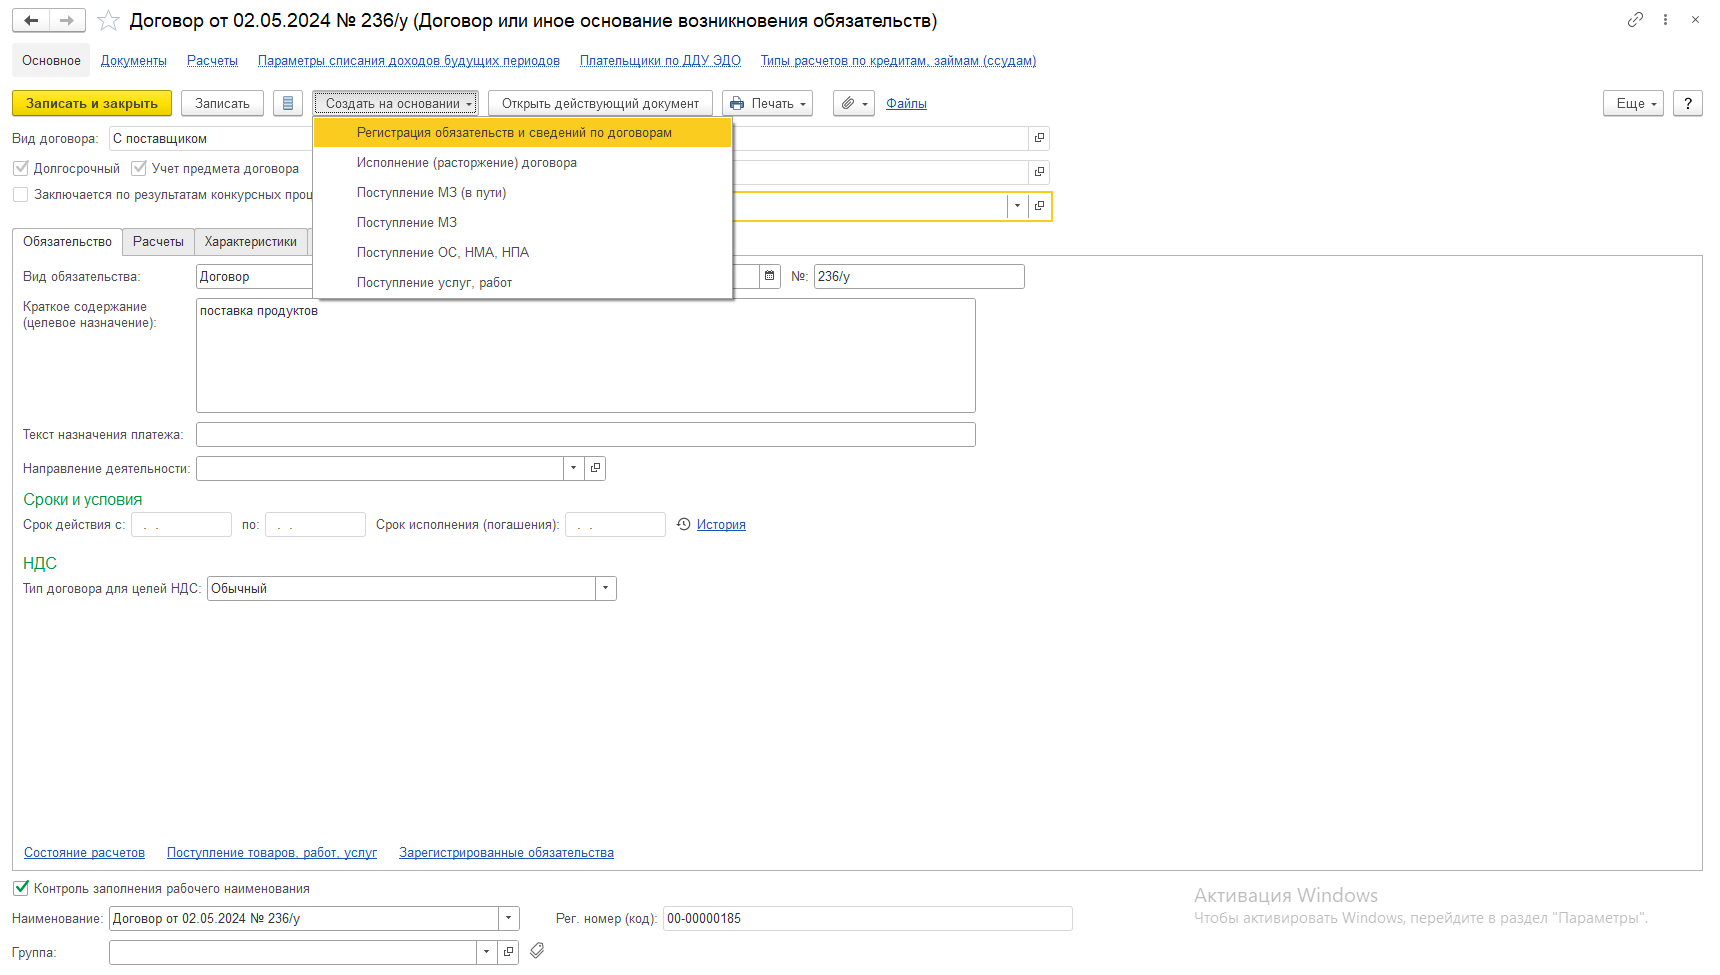Open the document report list icon next to Записать
Viewport: 1720px width, 975px height.
click(288, 103)
